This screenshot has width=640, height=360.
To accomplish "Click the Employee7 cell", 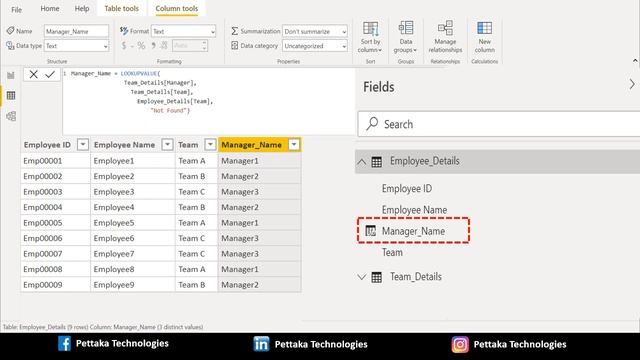I will [x=133, y=254].
